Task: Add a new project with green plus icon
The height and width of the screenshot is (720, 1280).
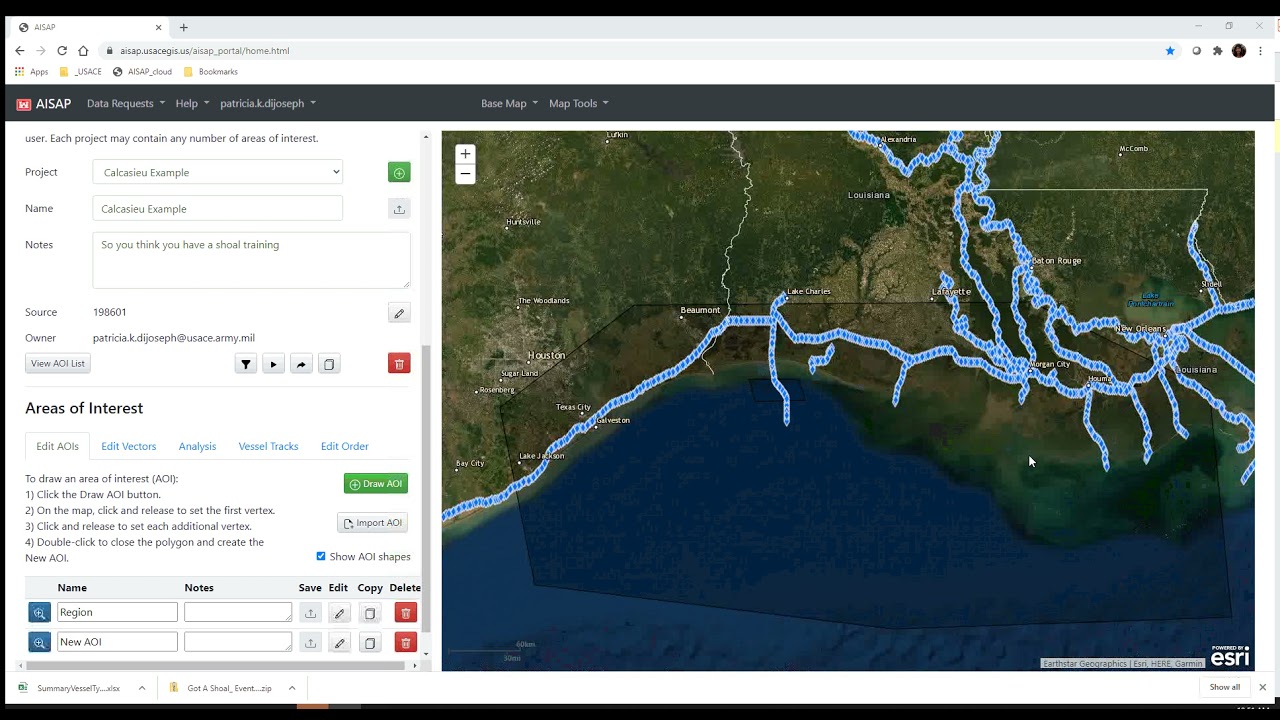Action: coord(399,173)
